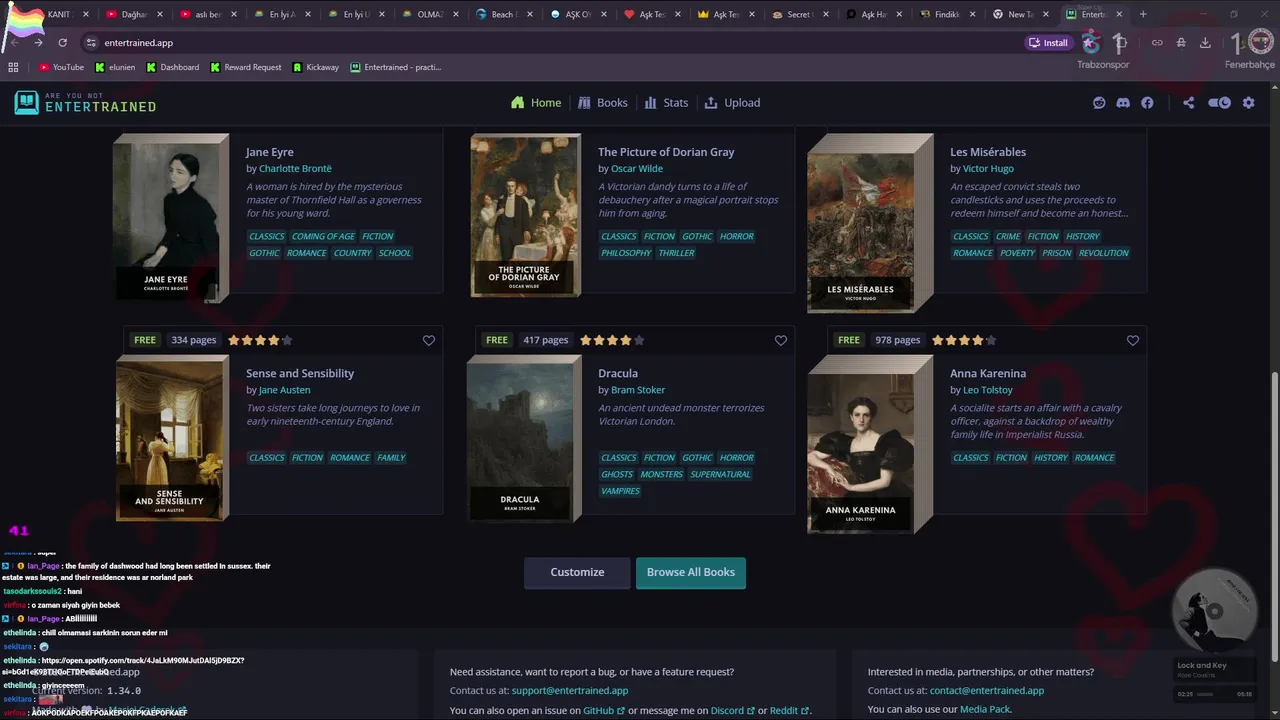Click the contact@entertrained.app email link
The width and height of the screenshot is (1280, 720).
(987, 691)
